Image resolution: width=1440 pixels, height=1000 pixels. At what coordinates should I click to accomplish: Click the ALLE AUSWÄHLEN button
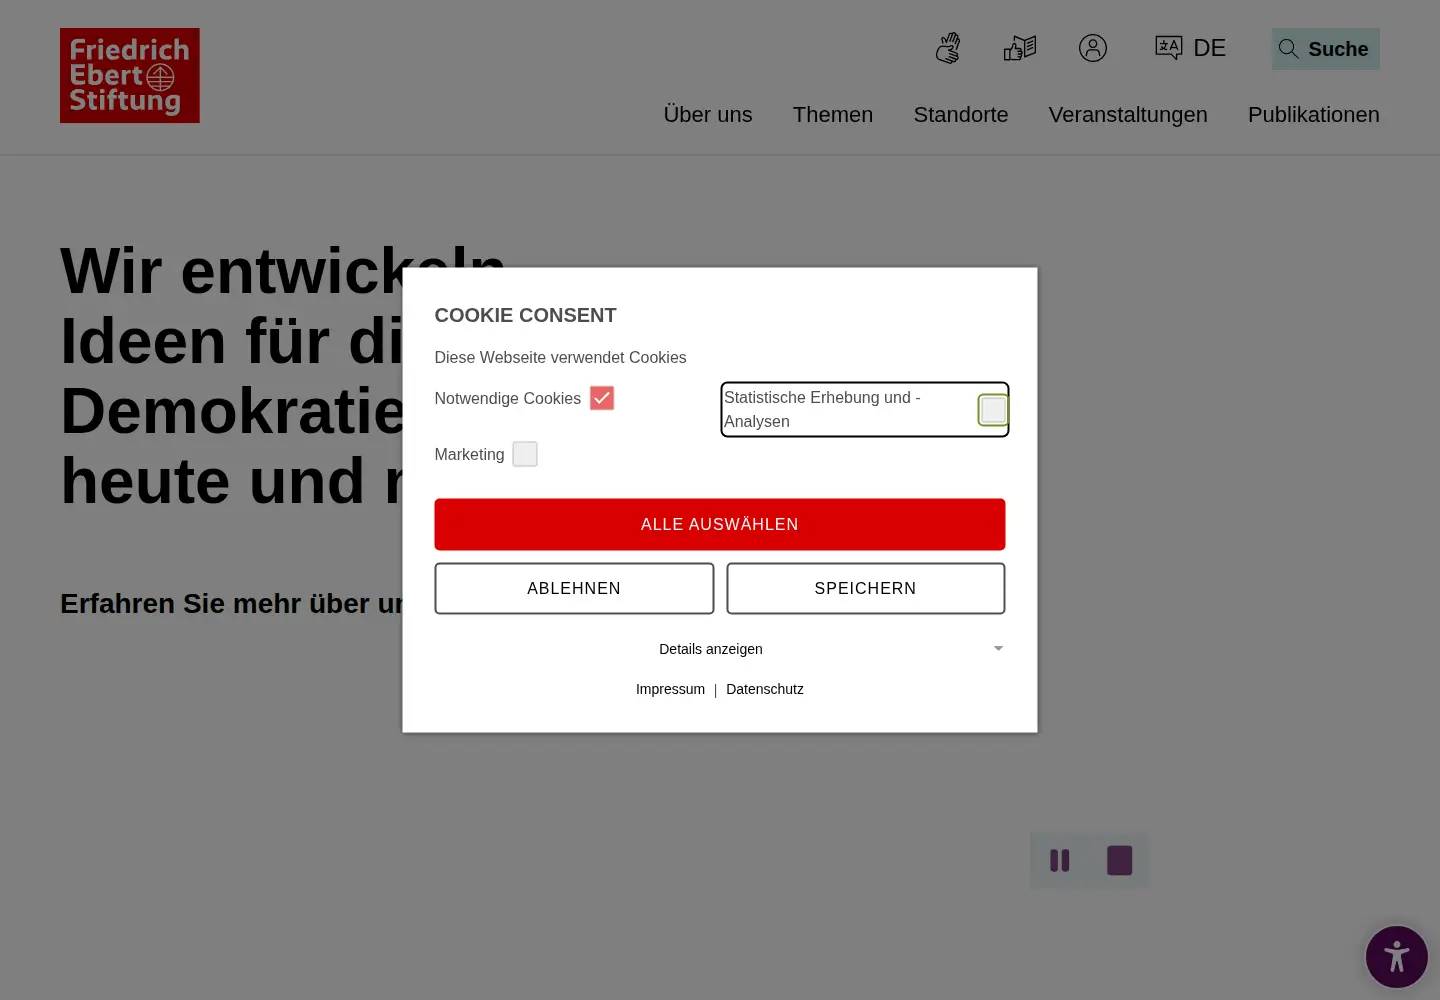pos(720,524)
